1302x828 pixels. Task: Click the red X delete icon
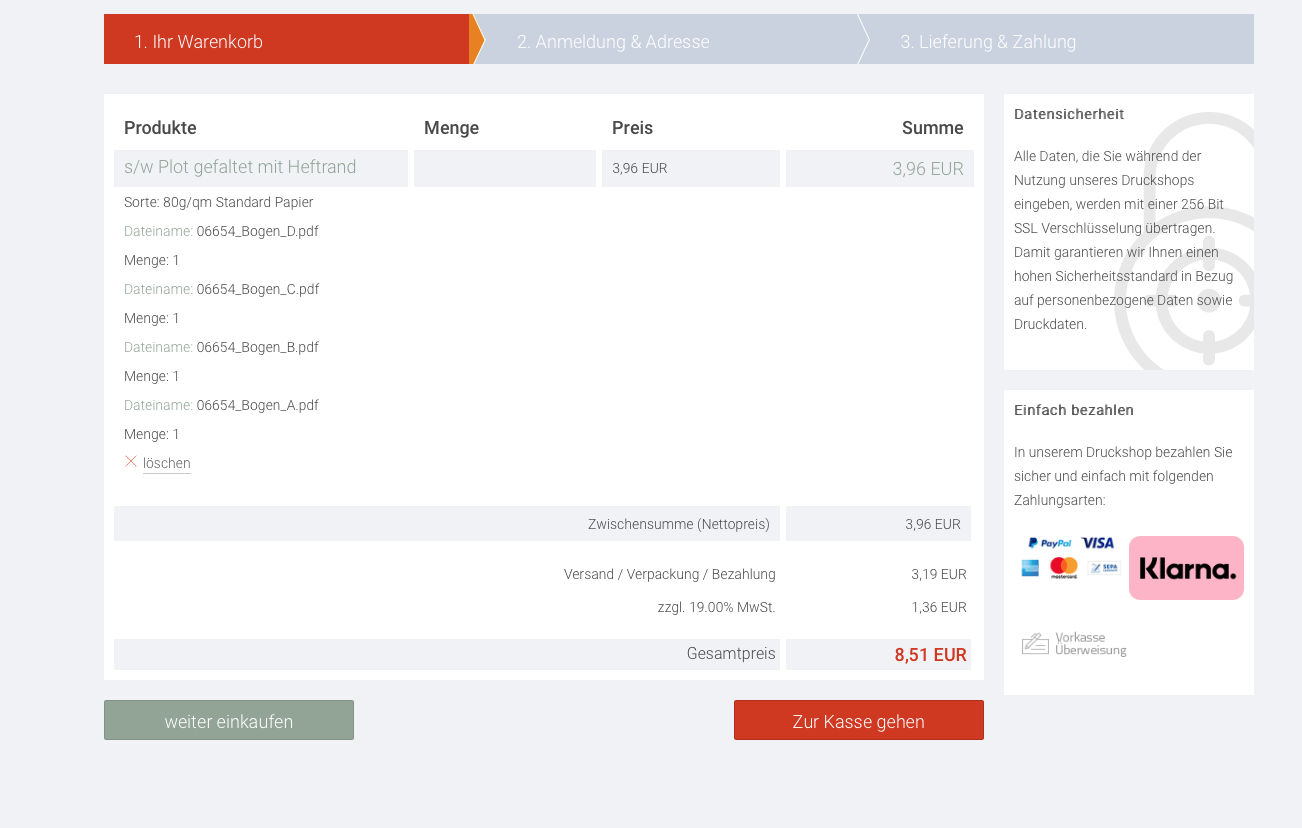coord(130,461)
